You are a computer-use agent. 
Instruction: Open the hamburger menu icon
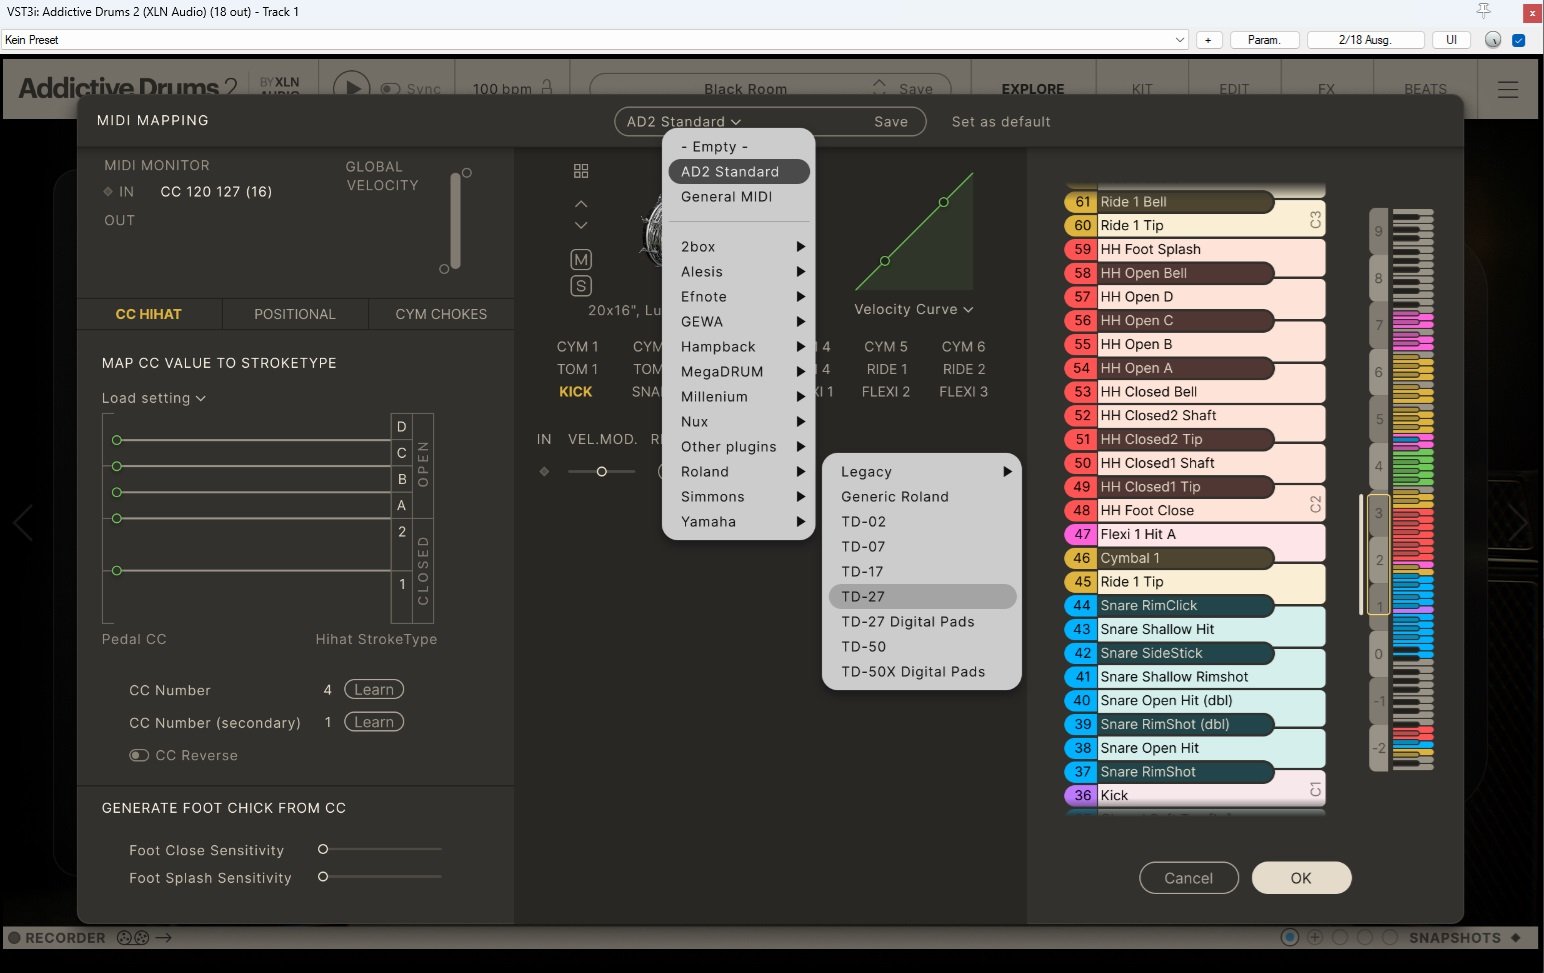point(1507,89)
